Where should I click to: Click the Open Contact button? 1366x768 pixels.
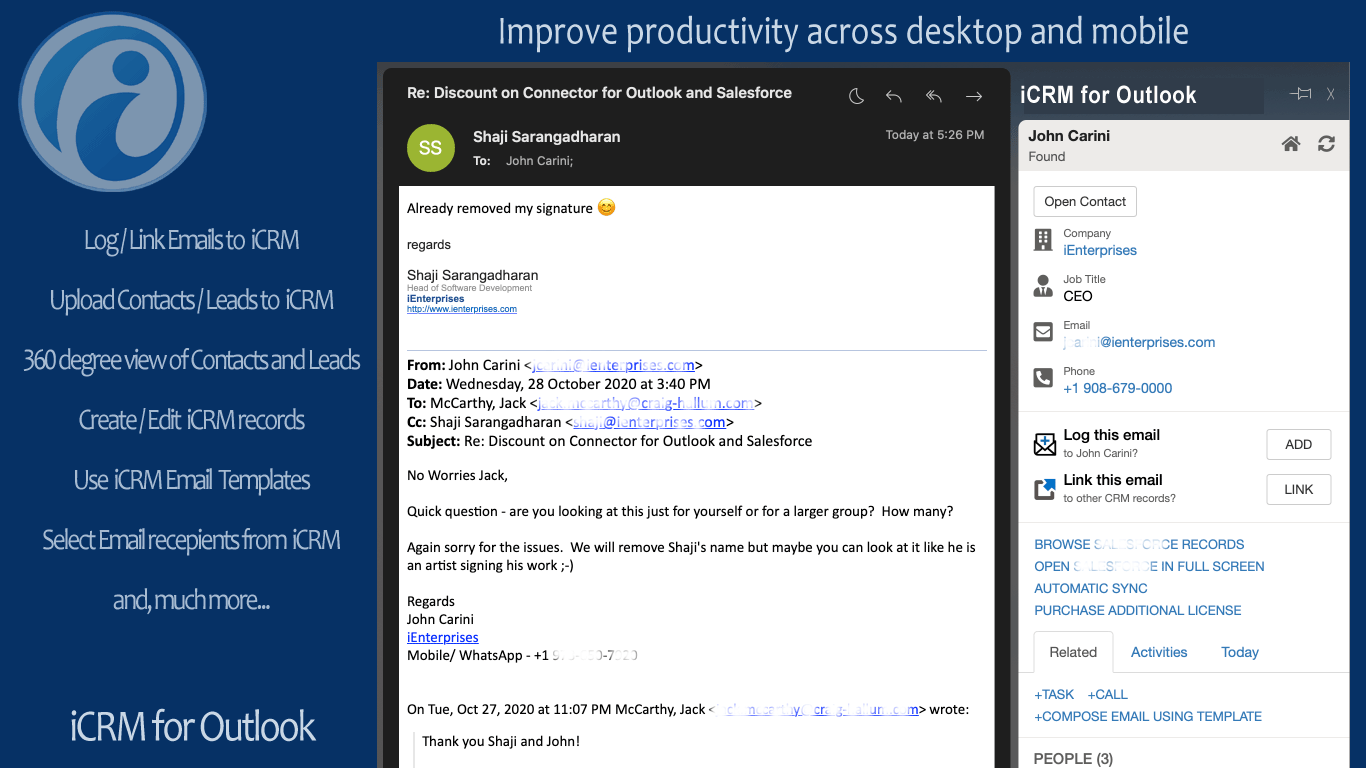[1085, 201]
